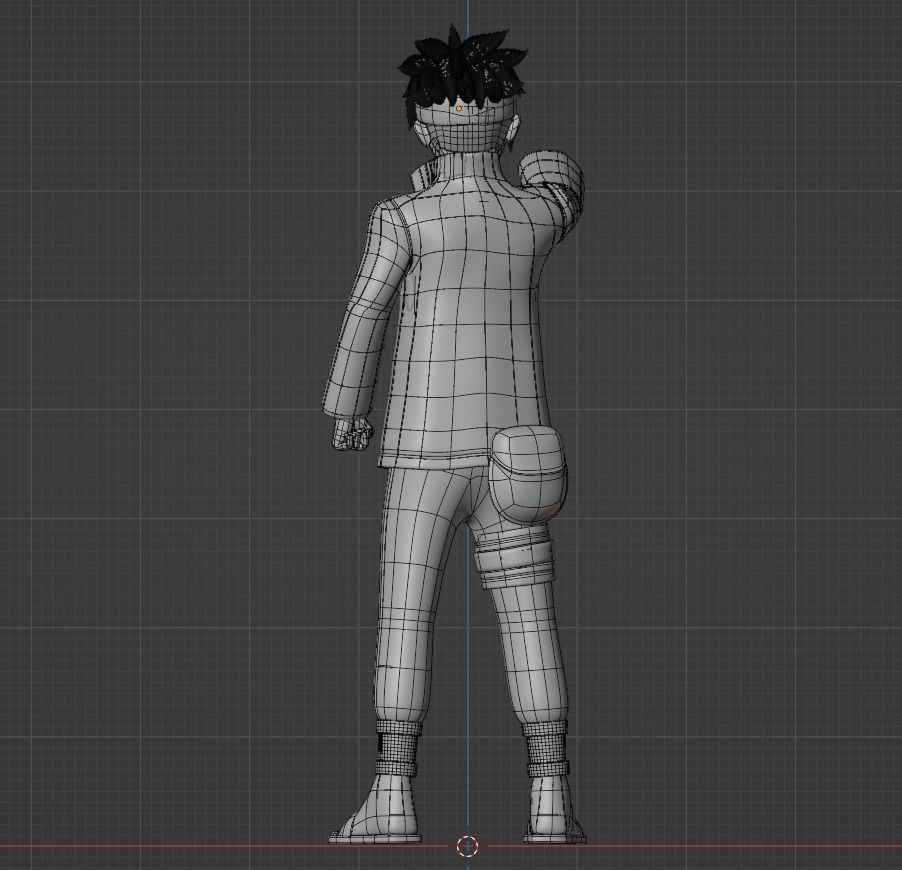
Task: Click the 3D cursor at the figure's feet
Action: [467, 846]
